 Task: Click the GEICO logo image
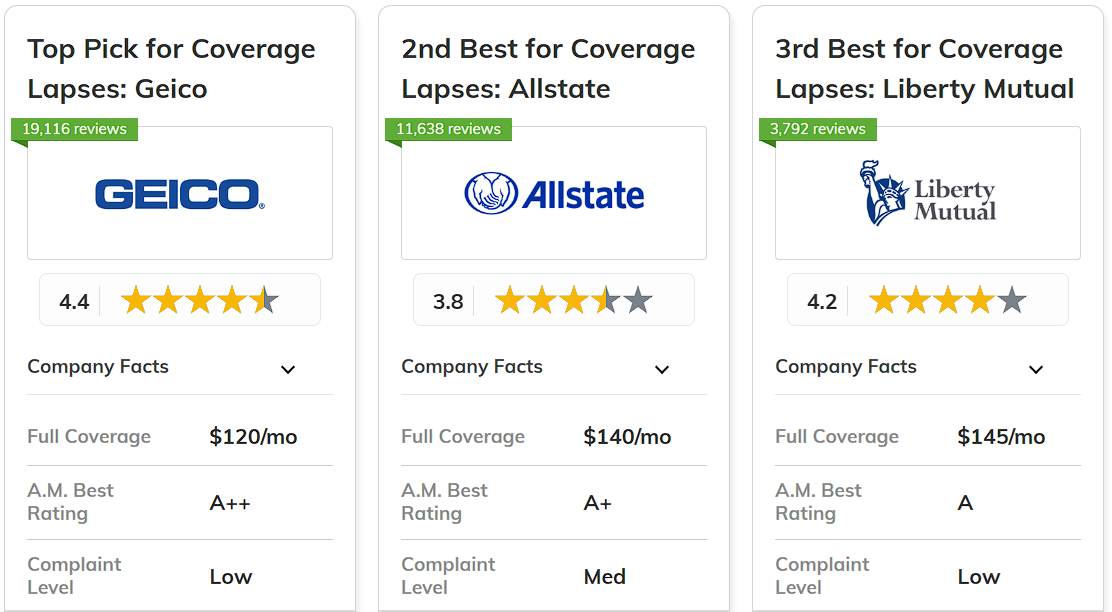click(180, 194)
